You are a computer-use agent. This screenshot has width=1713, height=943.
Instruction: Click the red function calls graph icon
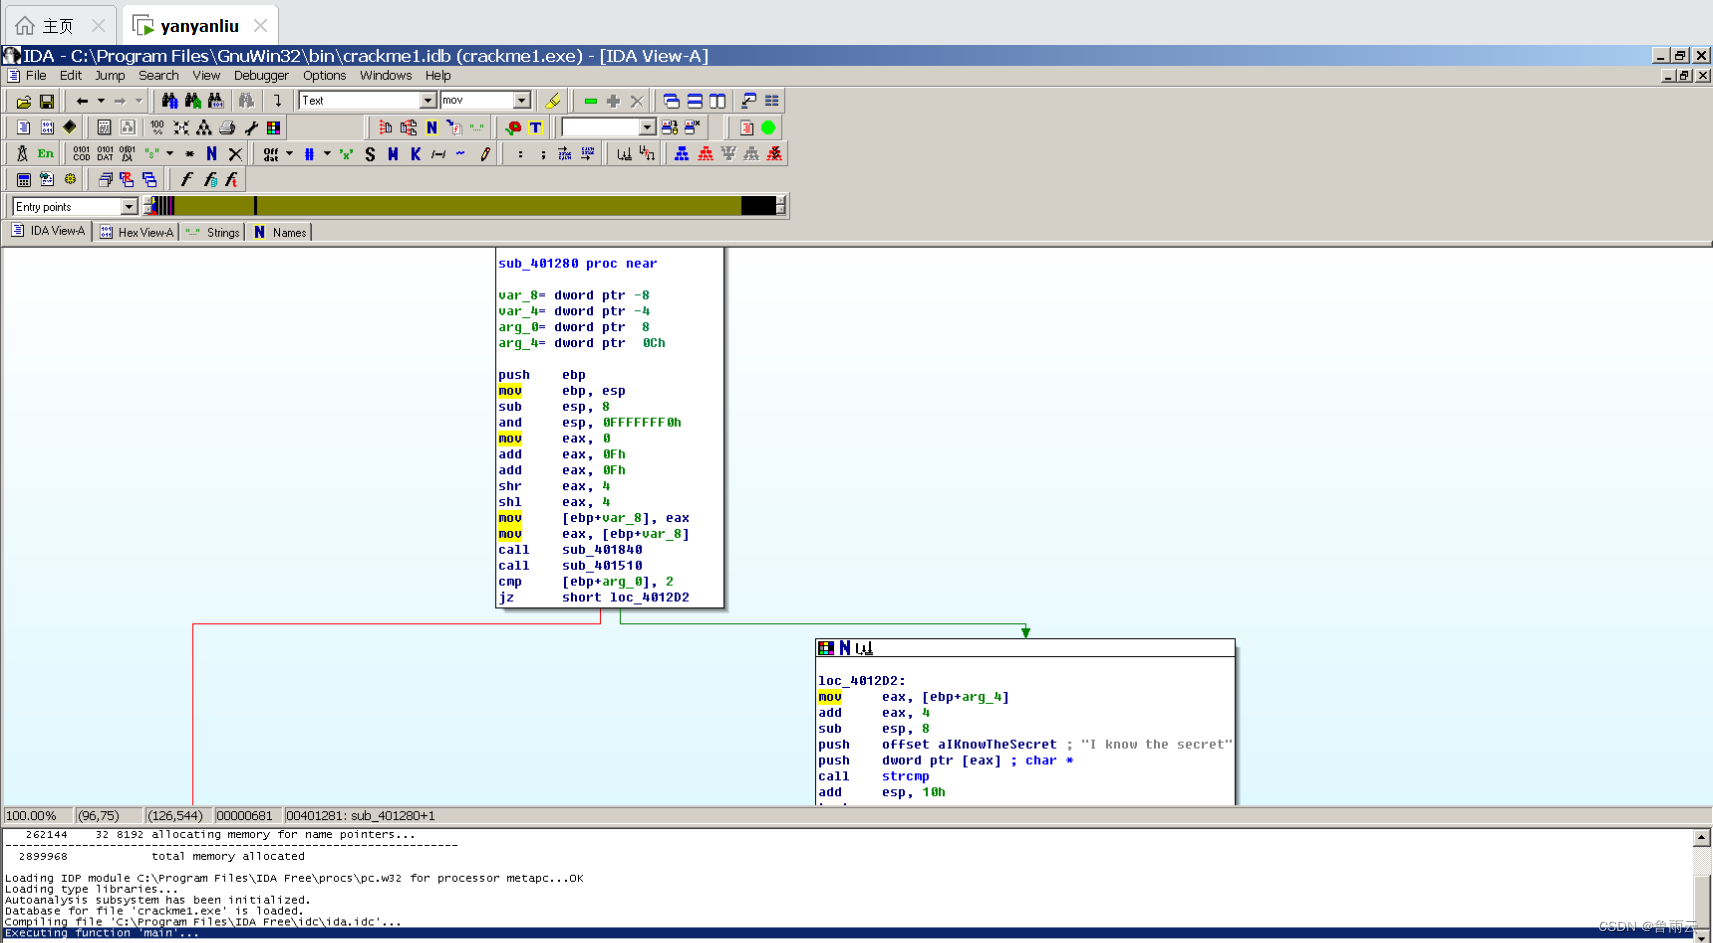pyautogui.click(x=705, y=154)
